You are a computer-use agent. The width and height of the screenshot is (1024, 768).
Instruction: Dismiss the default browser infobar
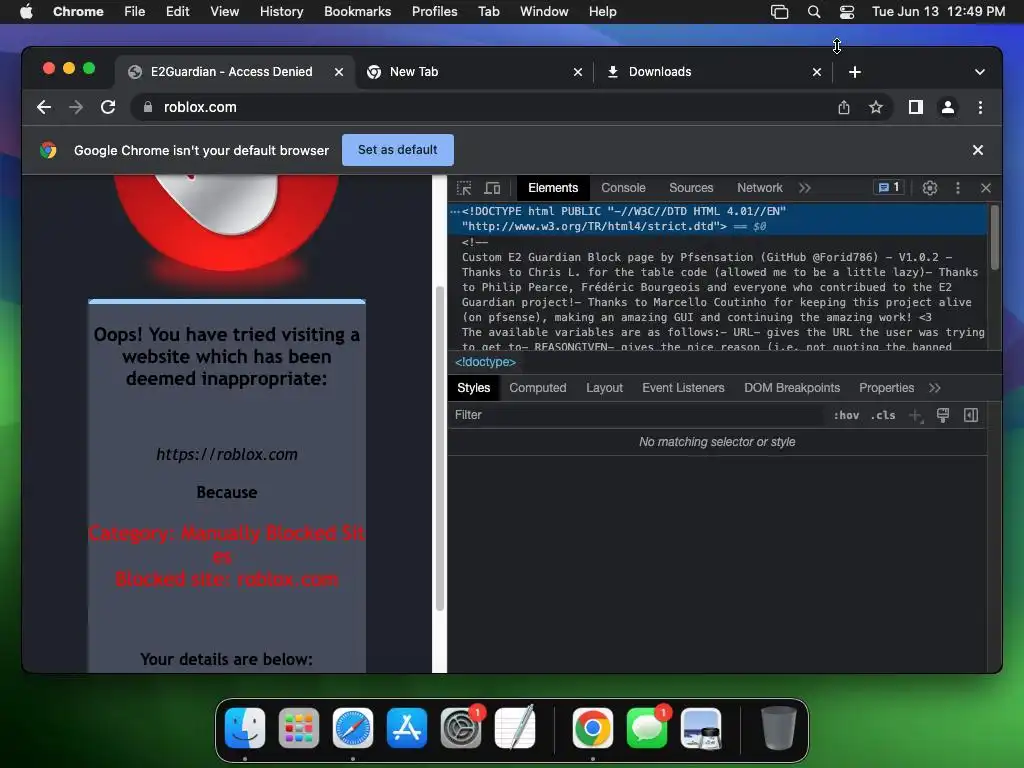pyautogui.click(x=978, y=150)
